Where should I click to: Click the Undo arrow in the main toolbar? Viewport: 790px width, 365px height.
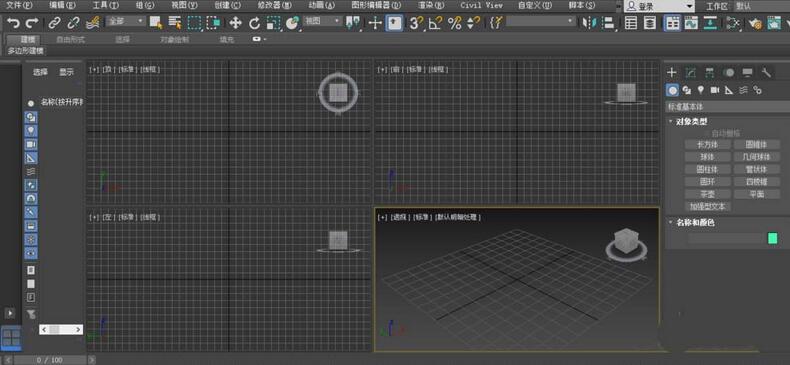[14, 23]
